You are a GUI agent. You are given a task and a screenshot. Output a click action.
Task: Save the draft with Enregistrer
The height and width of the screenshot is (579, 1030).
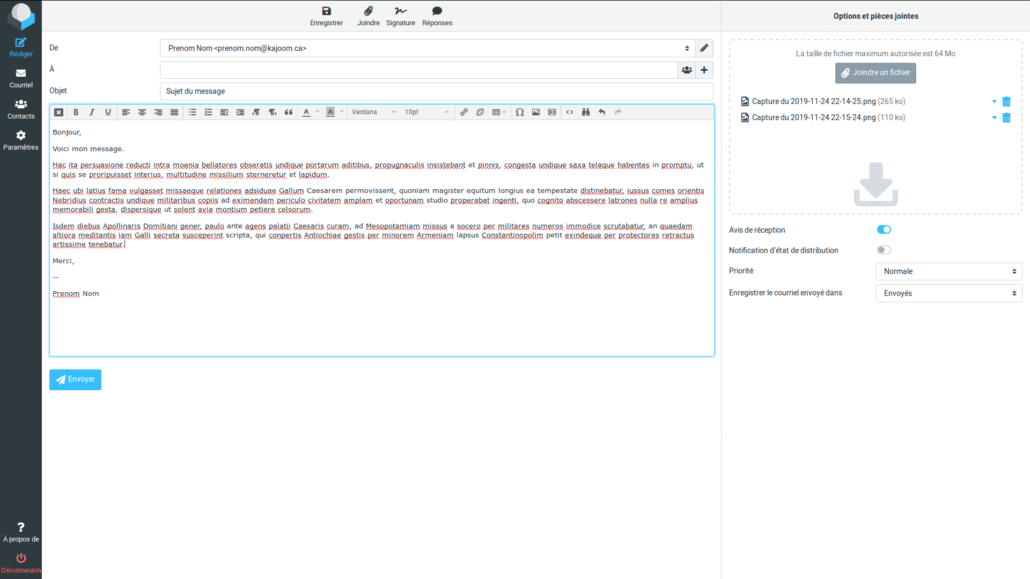pyautogui.click(x=326, y=16)
